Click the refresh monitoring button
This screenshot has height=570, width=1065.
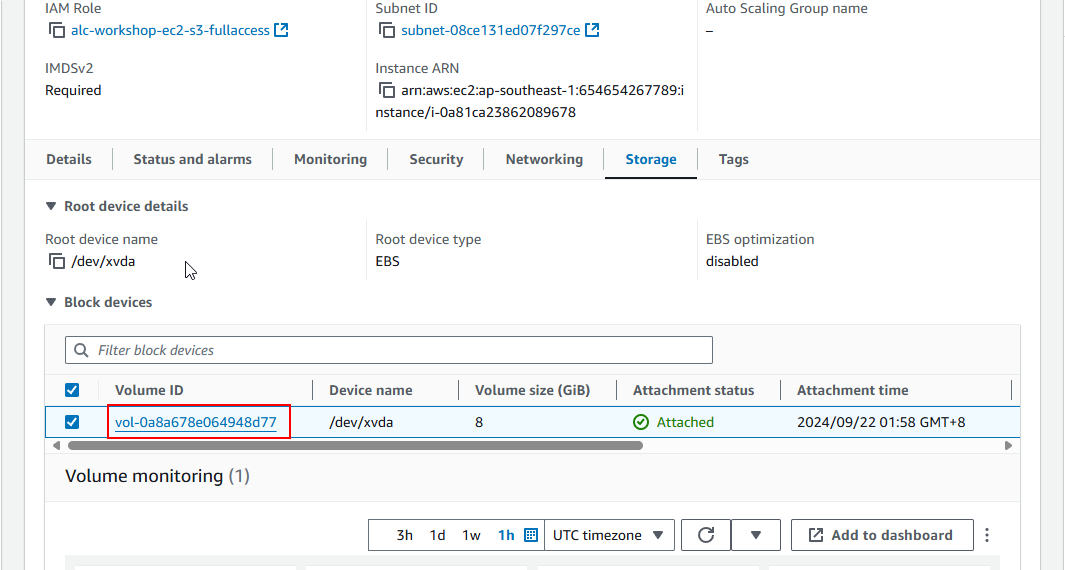click(706, 535)
